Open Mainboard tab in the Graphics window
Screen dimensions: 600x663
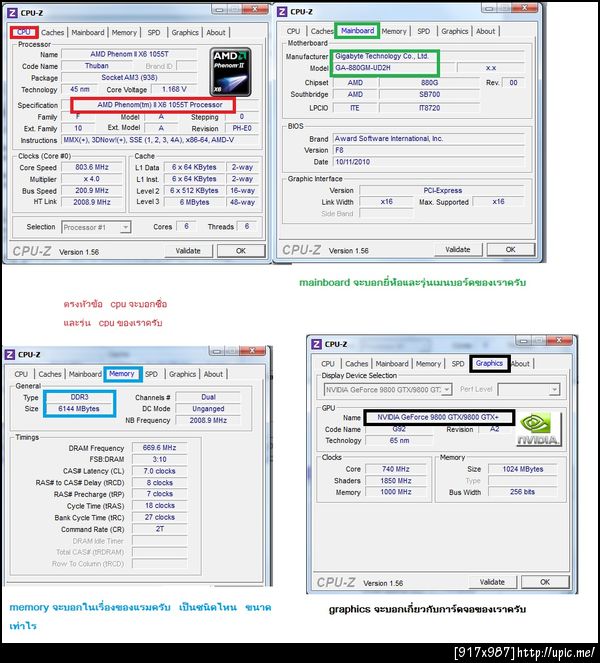click(x=392, y=364)
